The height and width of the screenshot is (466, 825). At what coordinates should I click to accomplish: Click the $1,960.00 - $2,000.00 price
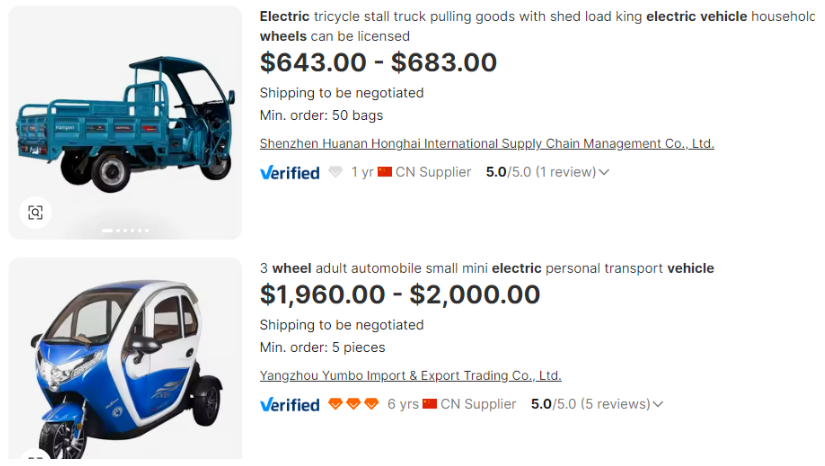399,294
